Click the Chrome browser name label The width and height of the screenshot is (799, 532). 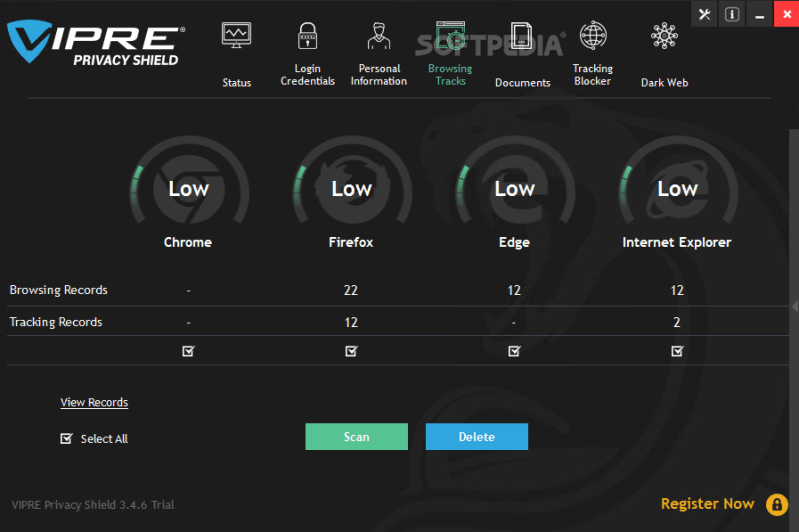pyautogui.click(x=188, y=242)
